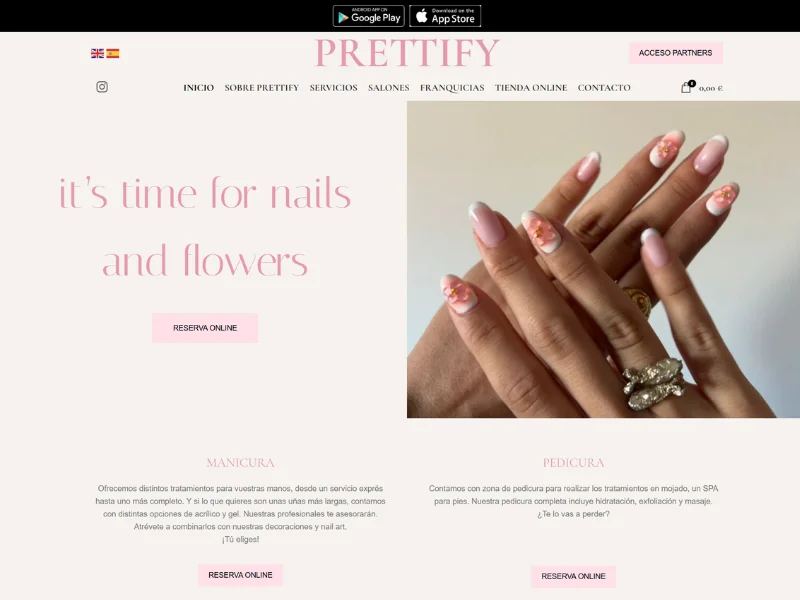Switch language with the Spanish flag
The height and width of the screenshot is (600, 800).
(x=113, y=53)
